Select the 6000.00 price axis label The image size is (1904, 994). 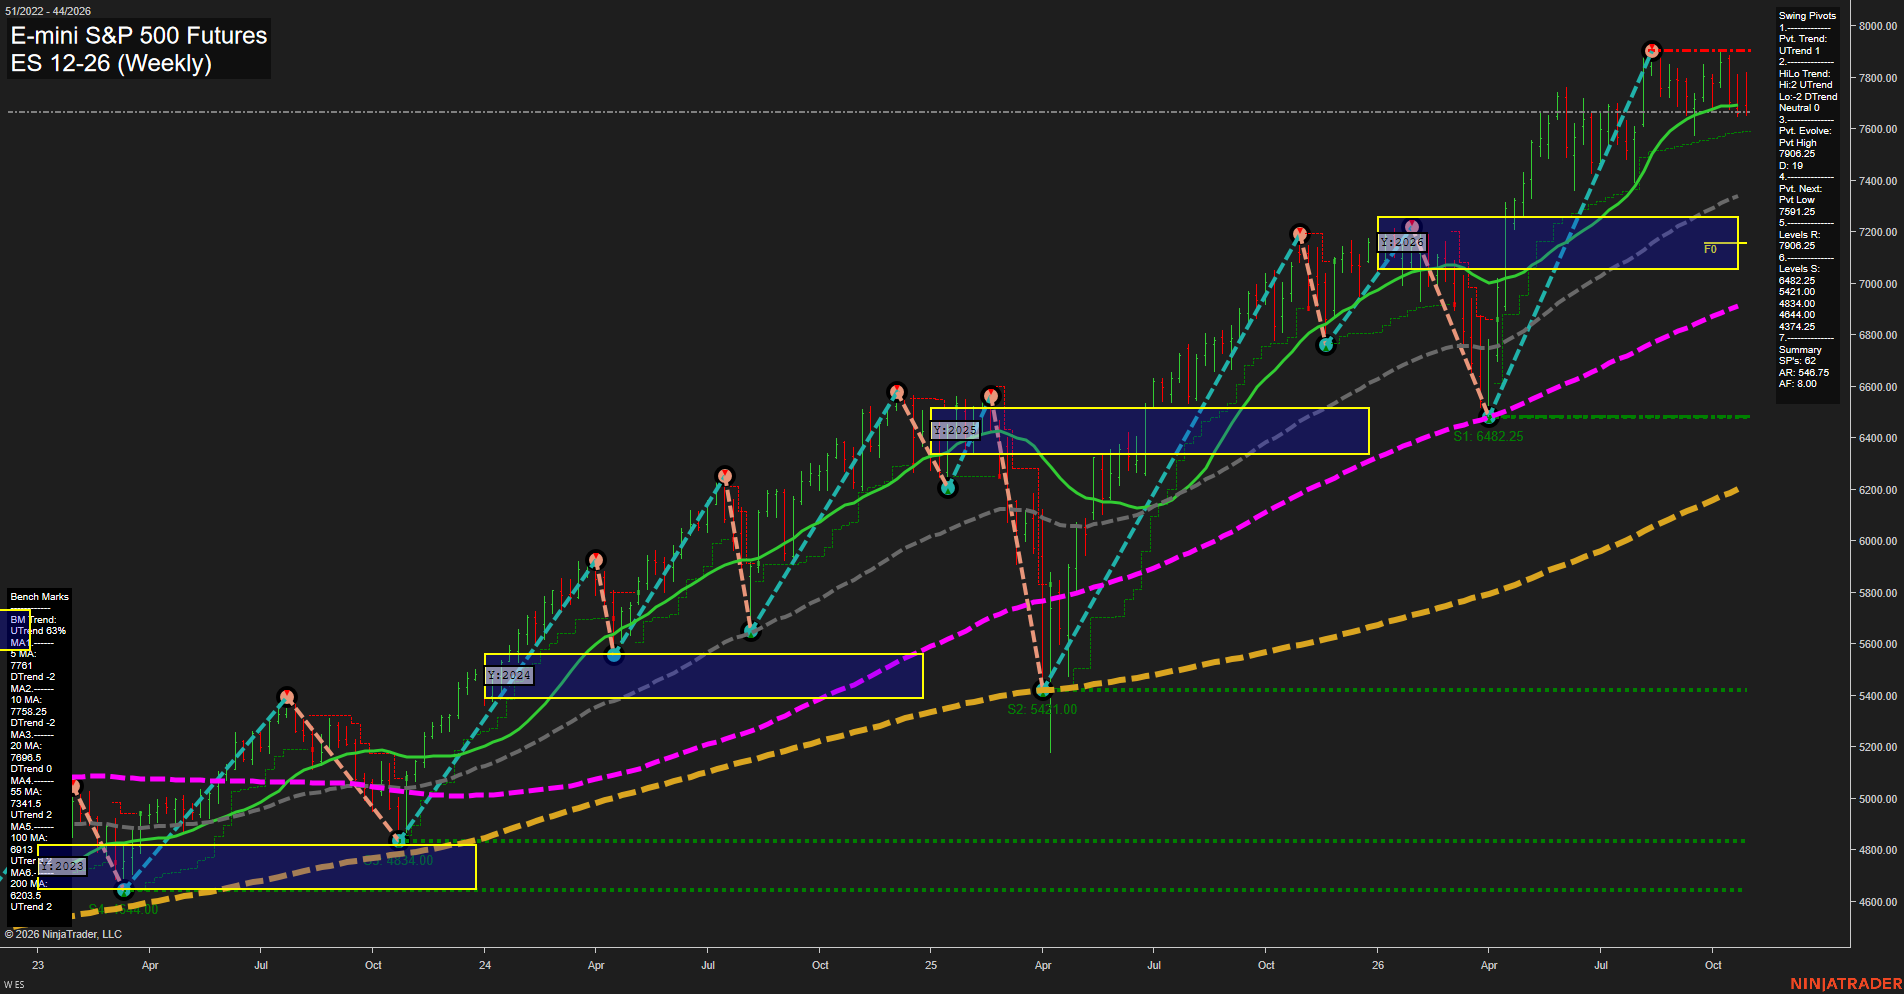1878,541
